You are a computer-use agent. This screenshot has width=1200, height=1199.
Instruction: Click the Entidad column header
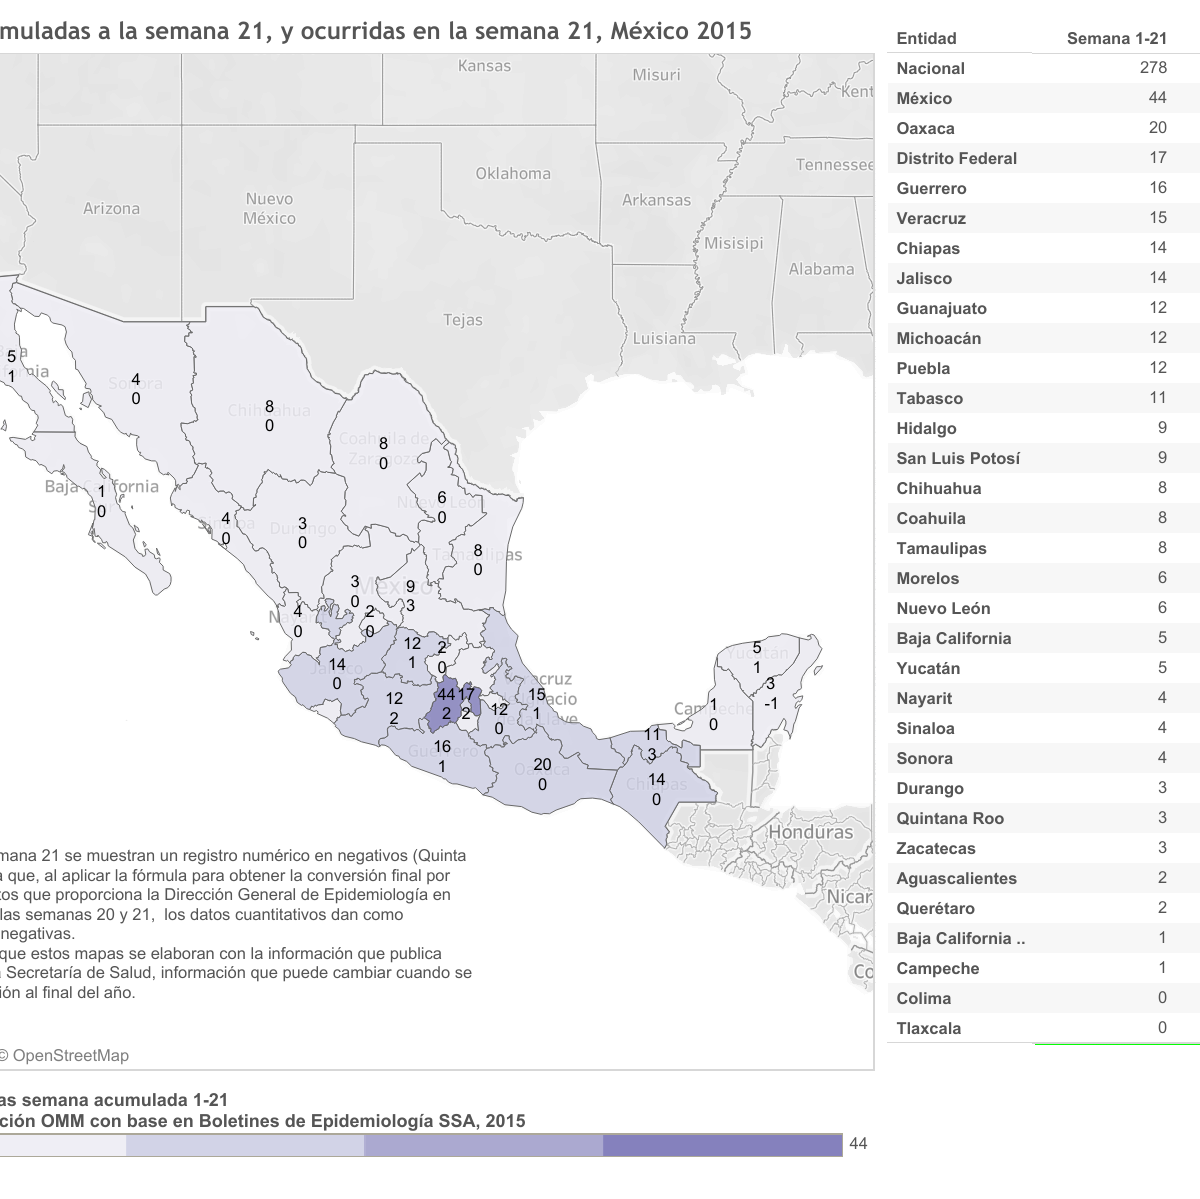(926, 39)
